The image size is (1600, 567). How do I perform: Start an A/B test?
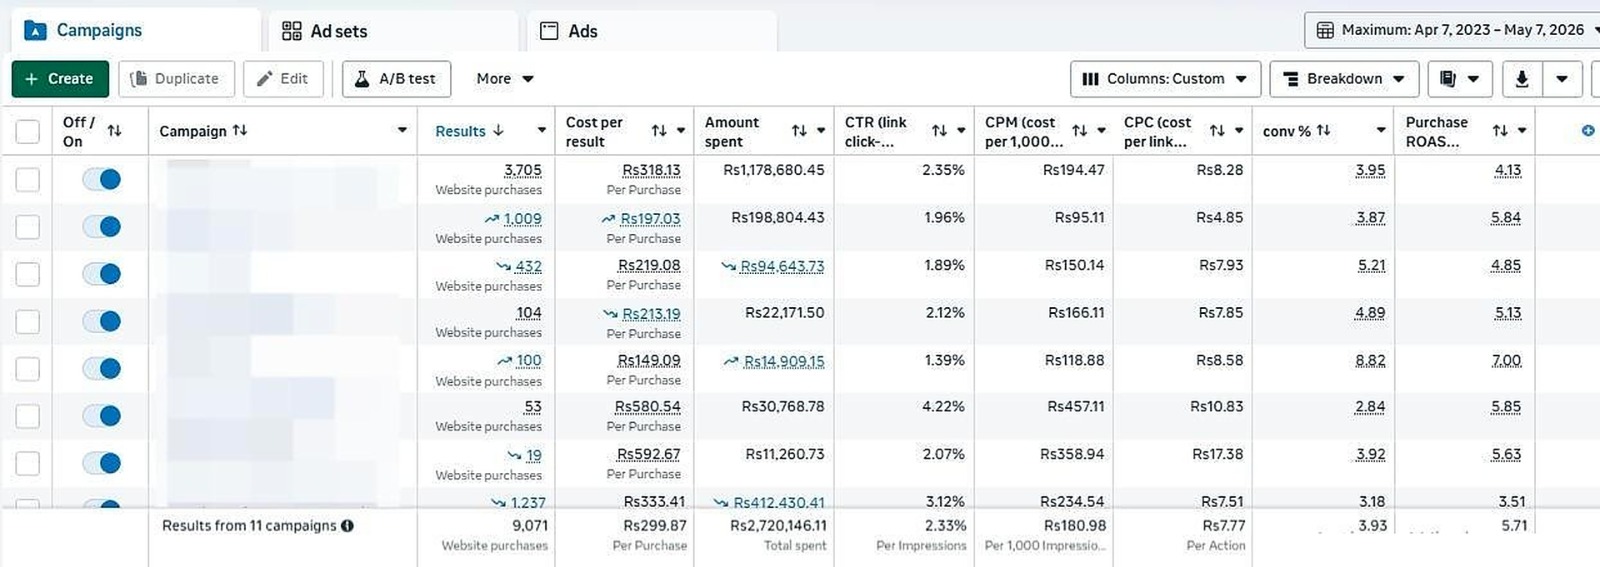396,79
